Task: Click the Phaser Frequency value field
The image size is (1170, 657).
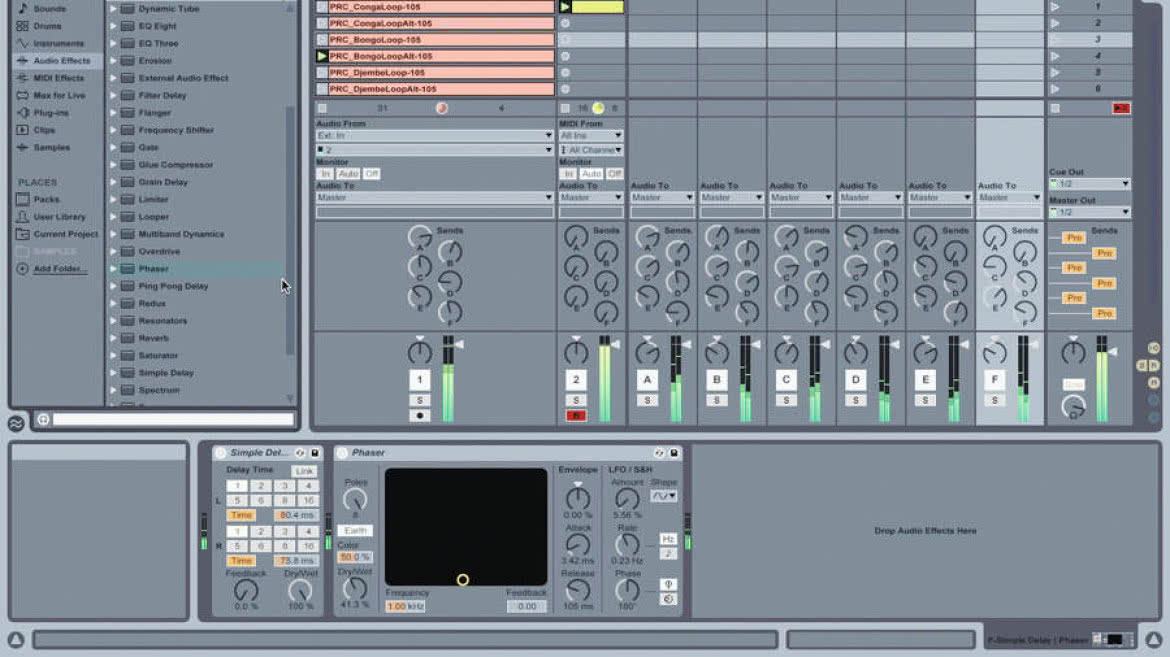Action: point(405,606)
